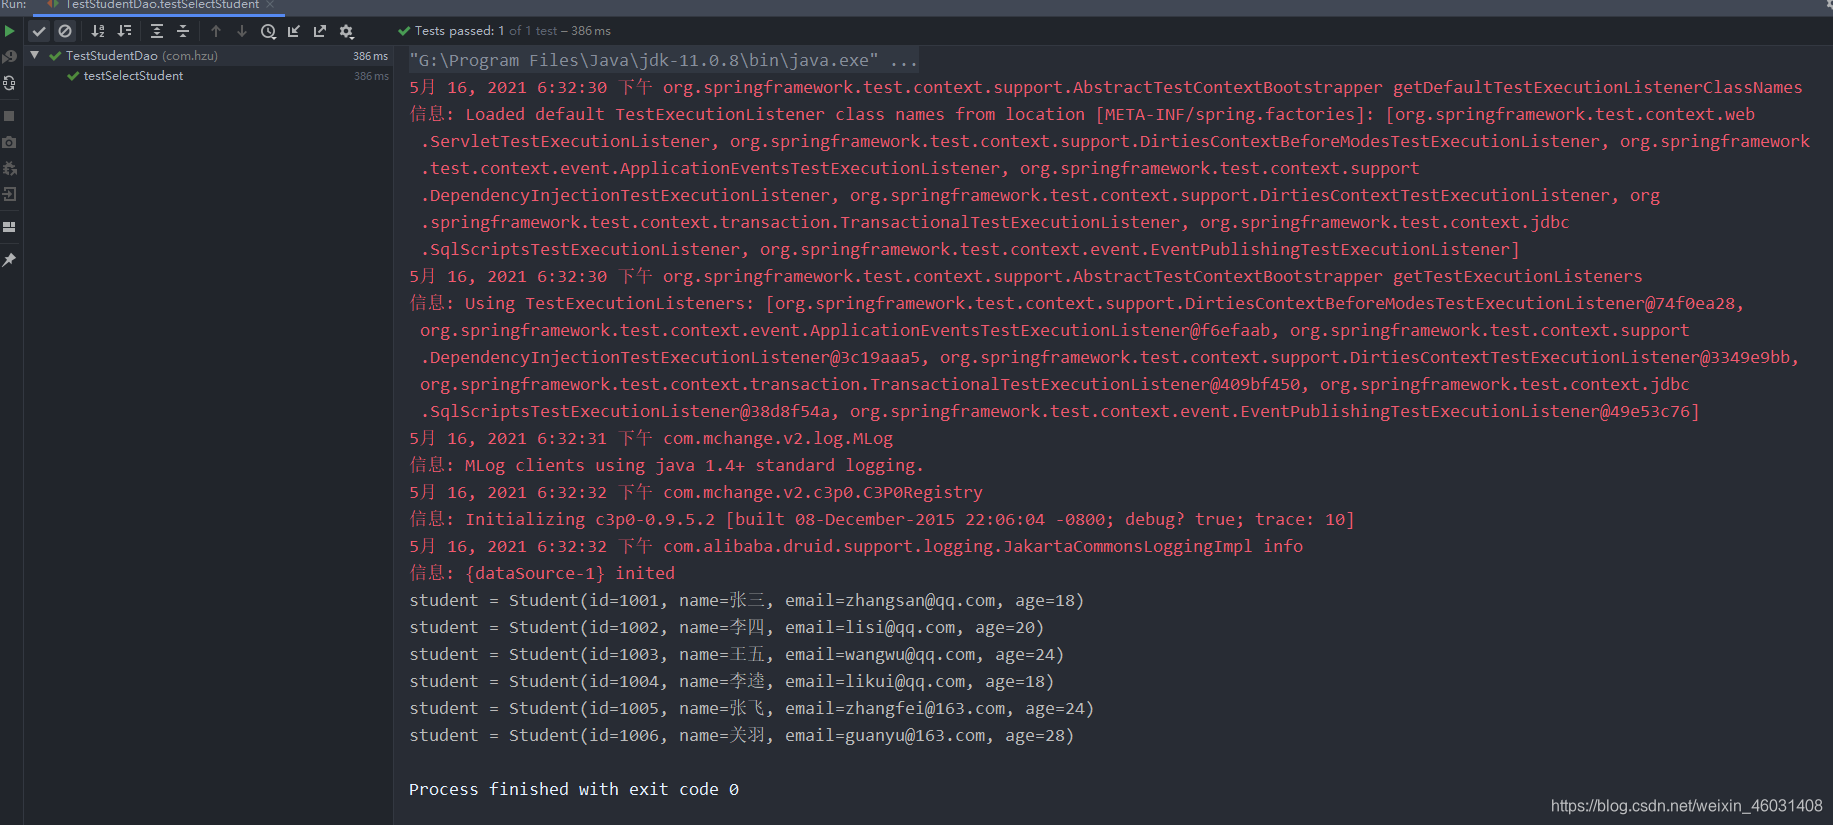Stop process square button

click(x=9, y=116)
